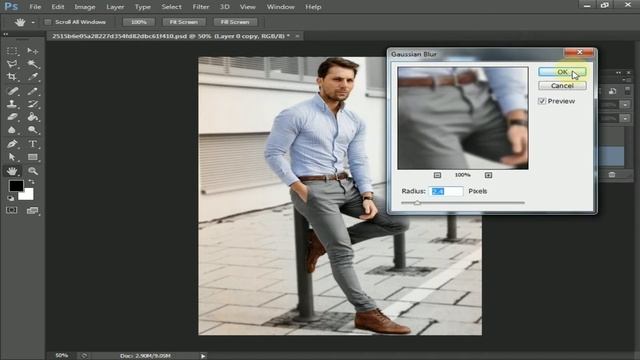The height and width of the screenshot is (360, 640).
Task: Select the History Brush tool
Action: [32, 104]
